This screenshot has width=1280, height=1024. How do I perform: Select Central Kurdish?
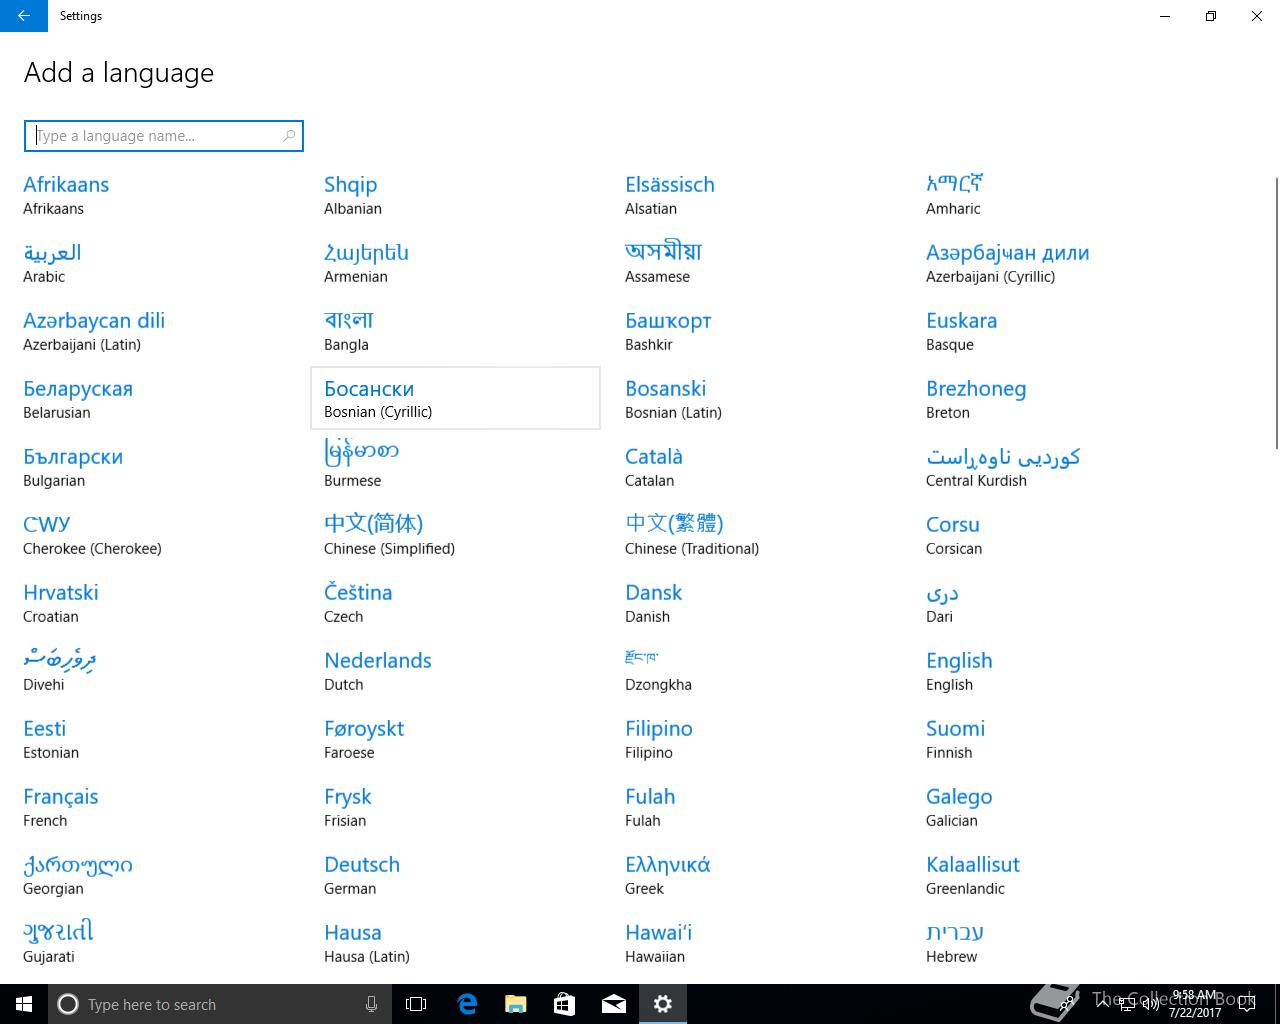point(1057,466)
